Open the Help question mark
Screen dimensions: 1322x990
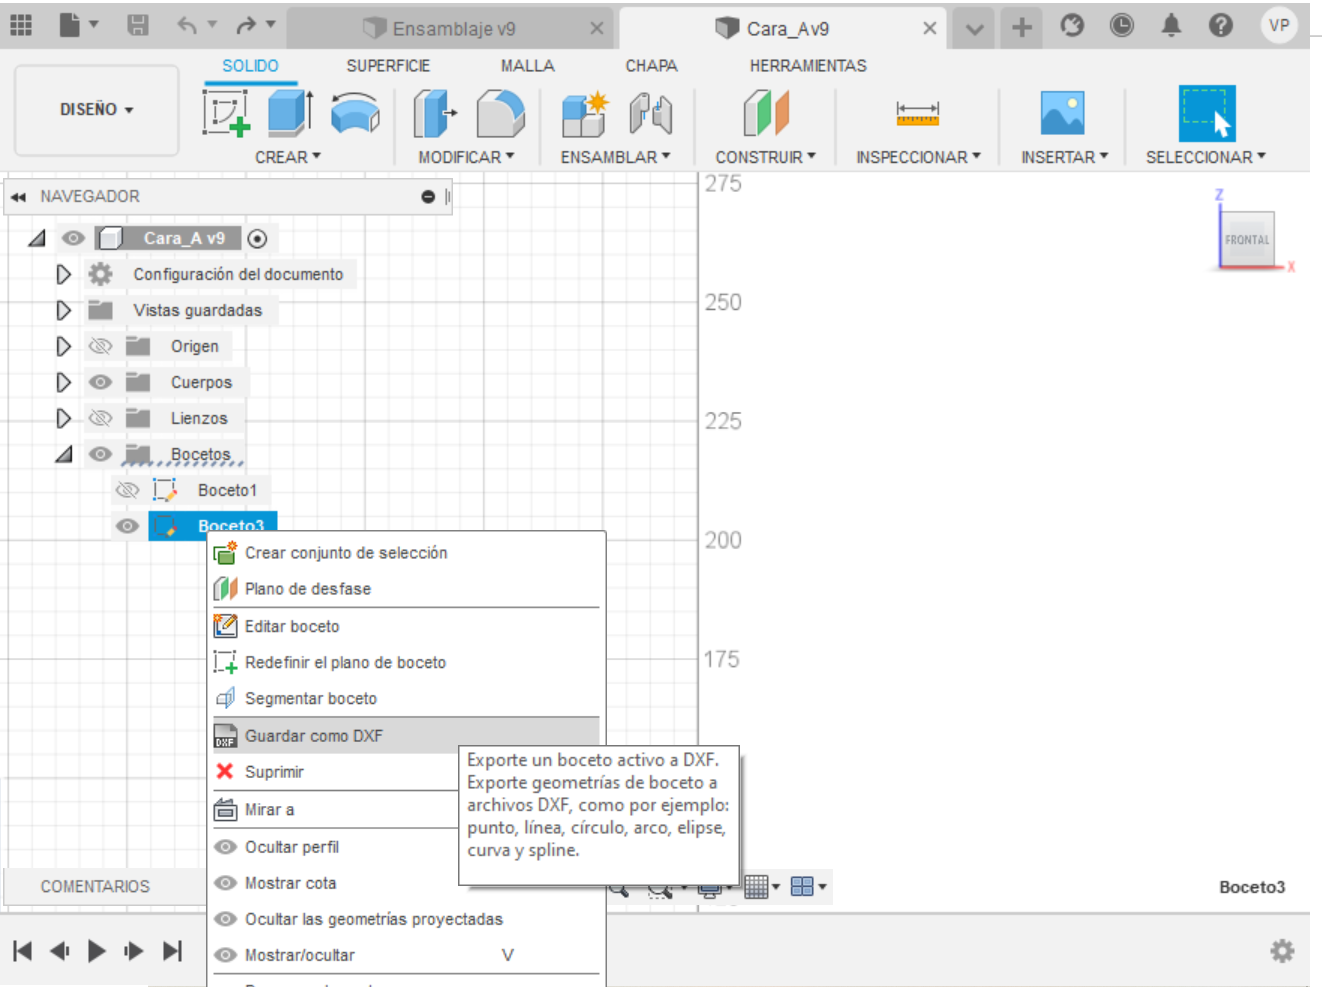pos(1220,25)
